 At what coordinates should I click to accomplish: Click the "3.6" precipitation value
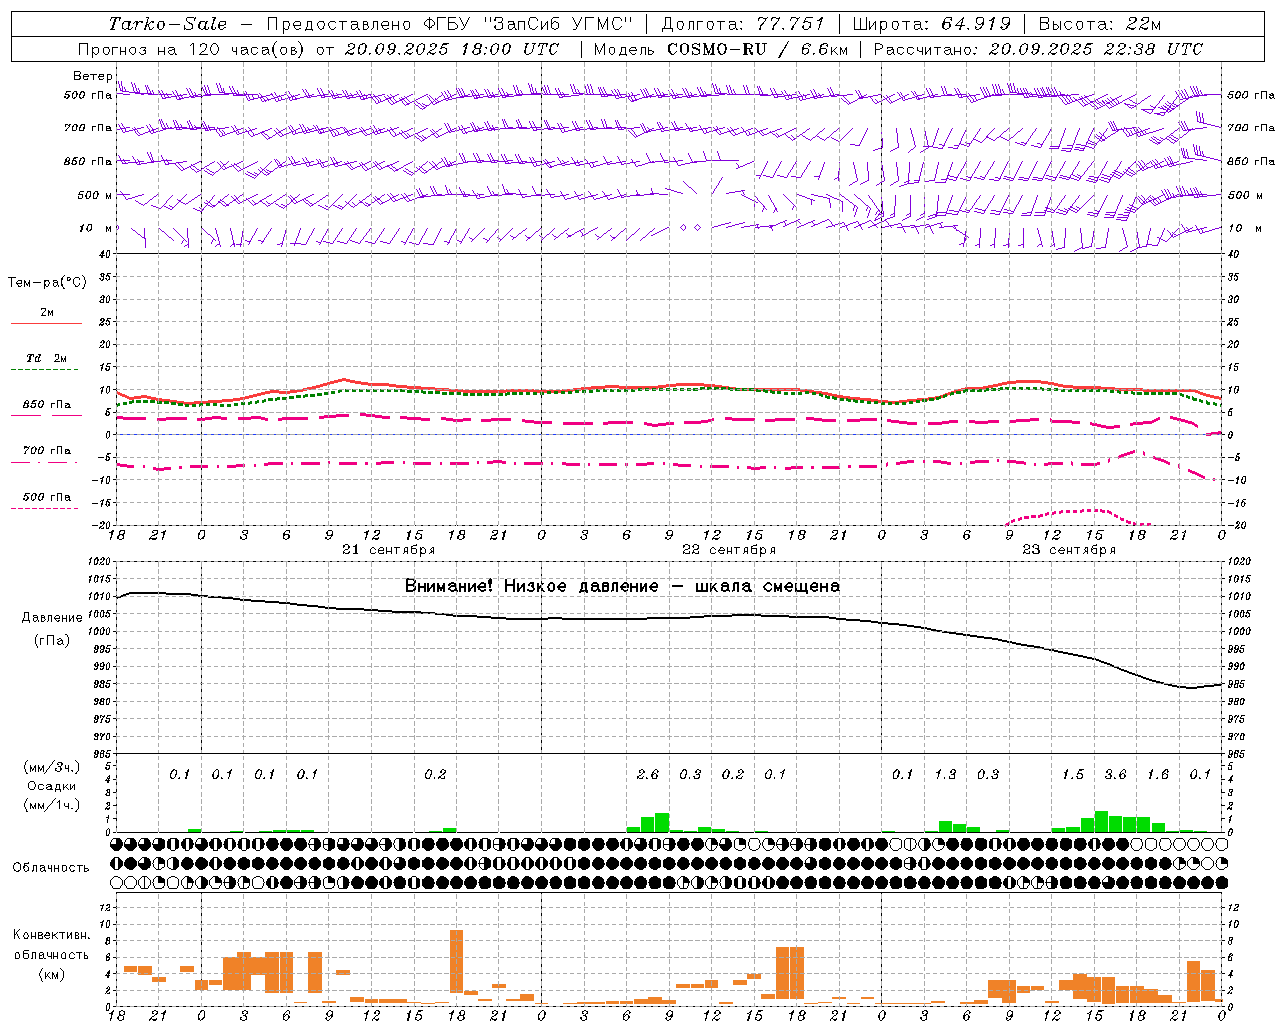1115,774
